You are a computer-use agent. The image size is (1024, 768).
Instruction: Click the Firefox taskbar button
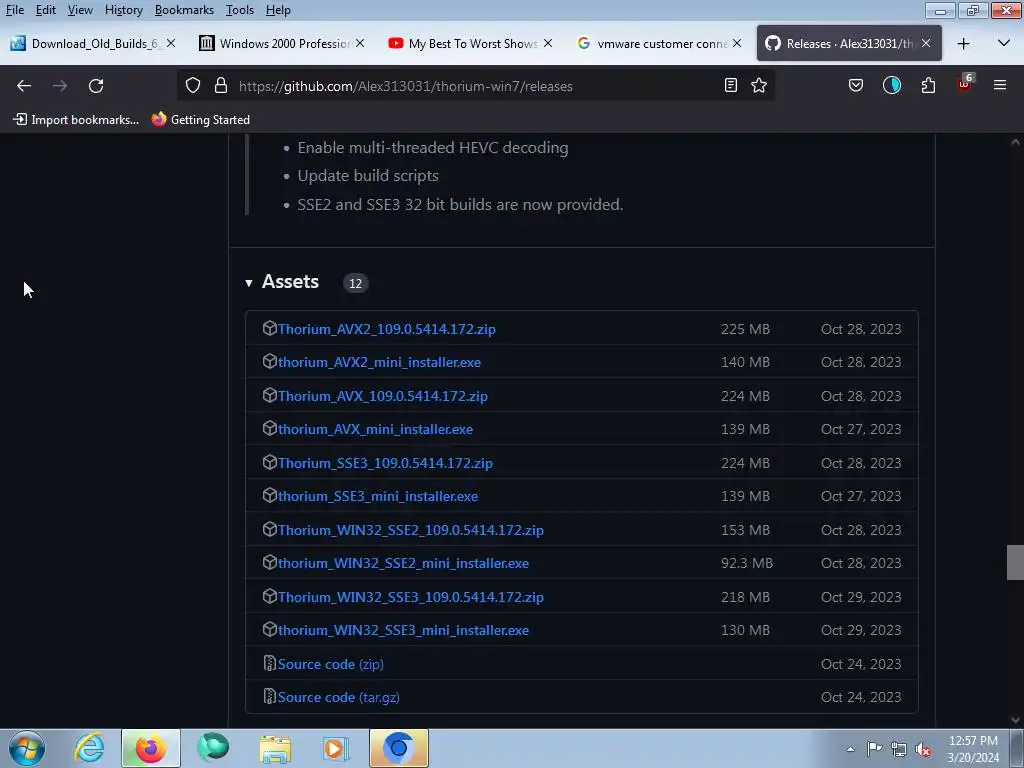coord(151,748)
